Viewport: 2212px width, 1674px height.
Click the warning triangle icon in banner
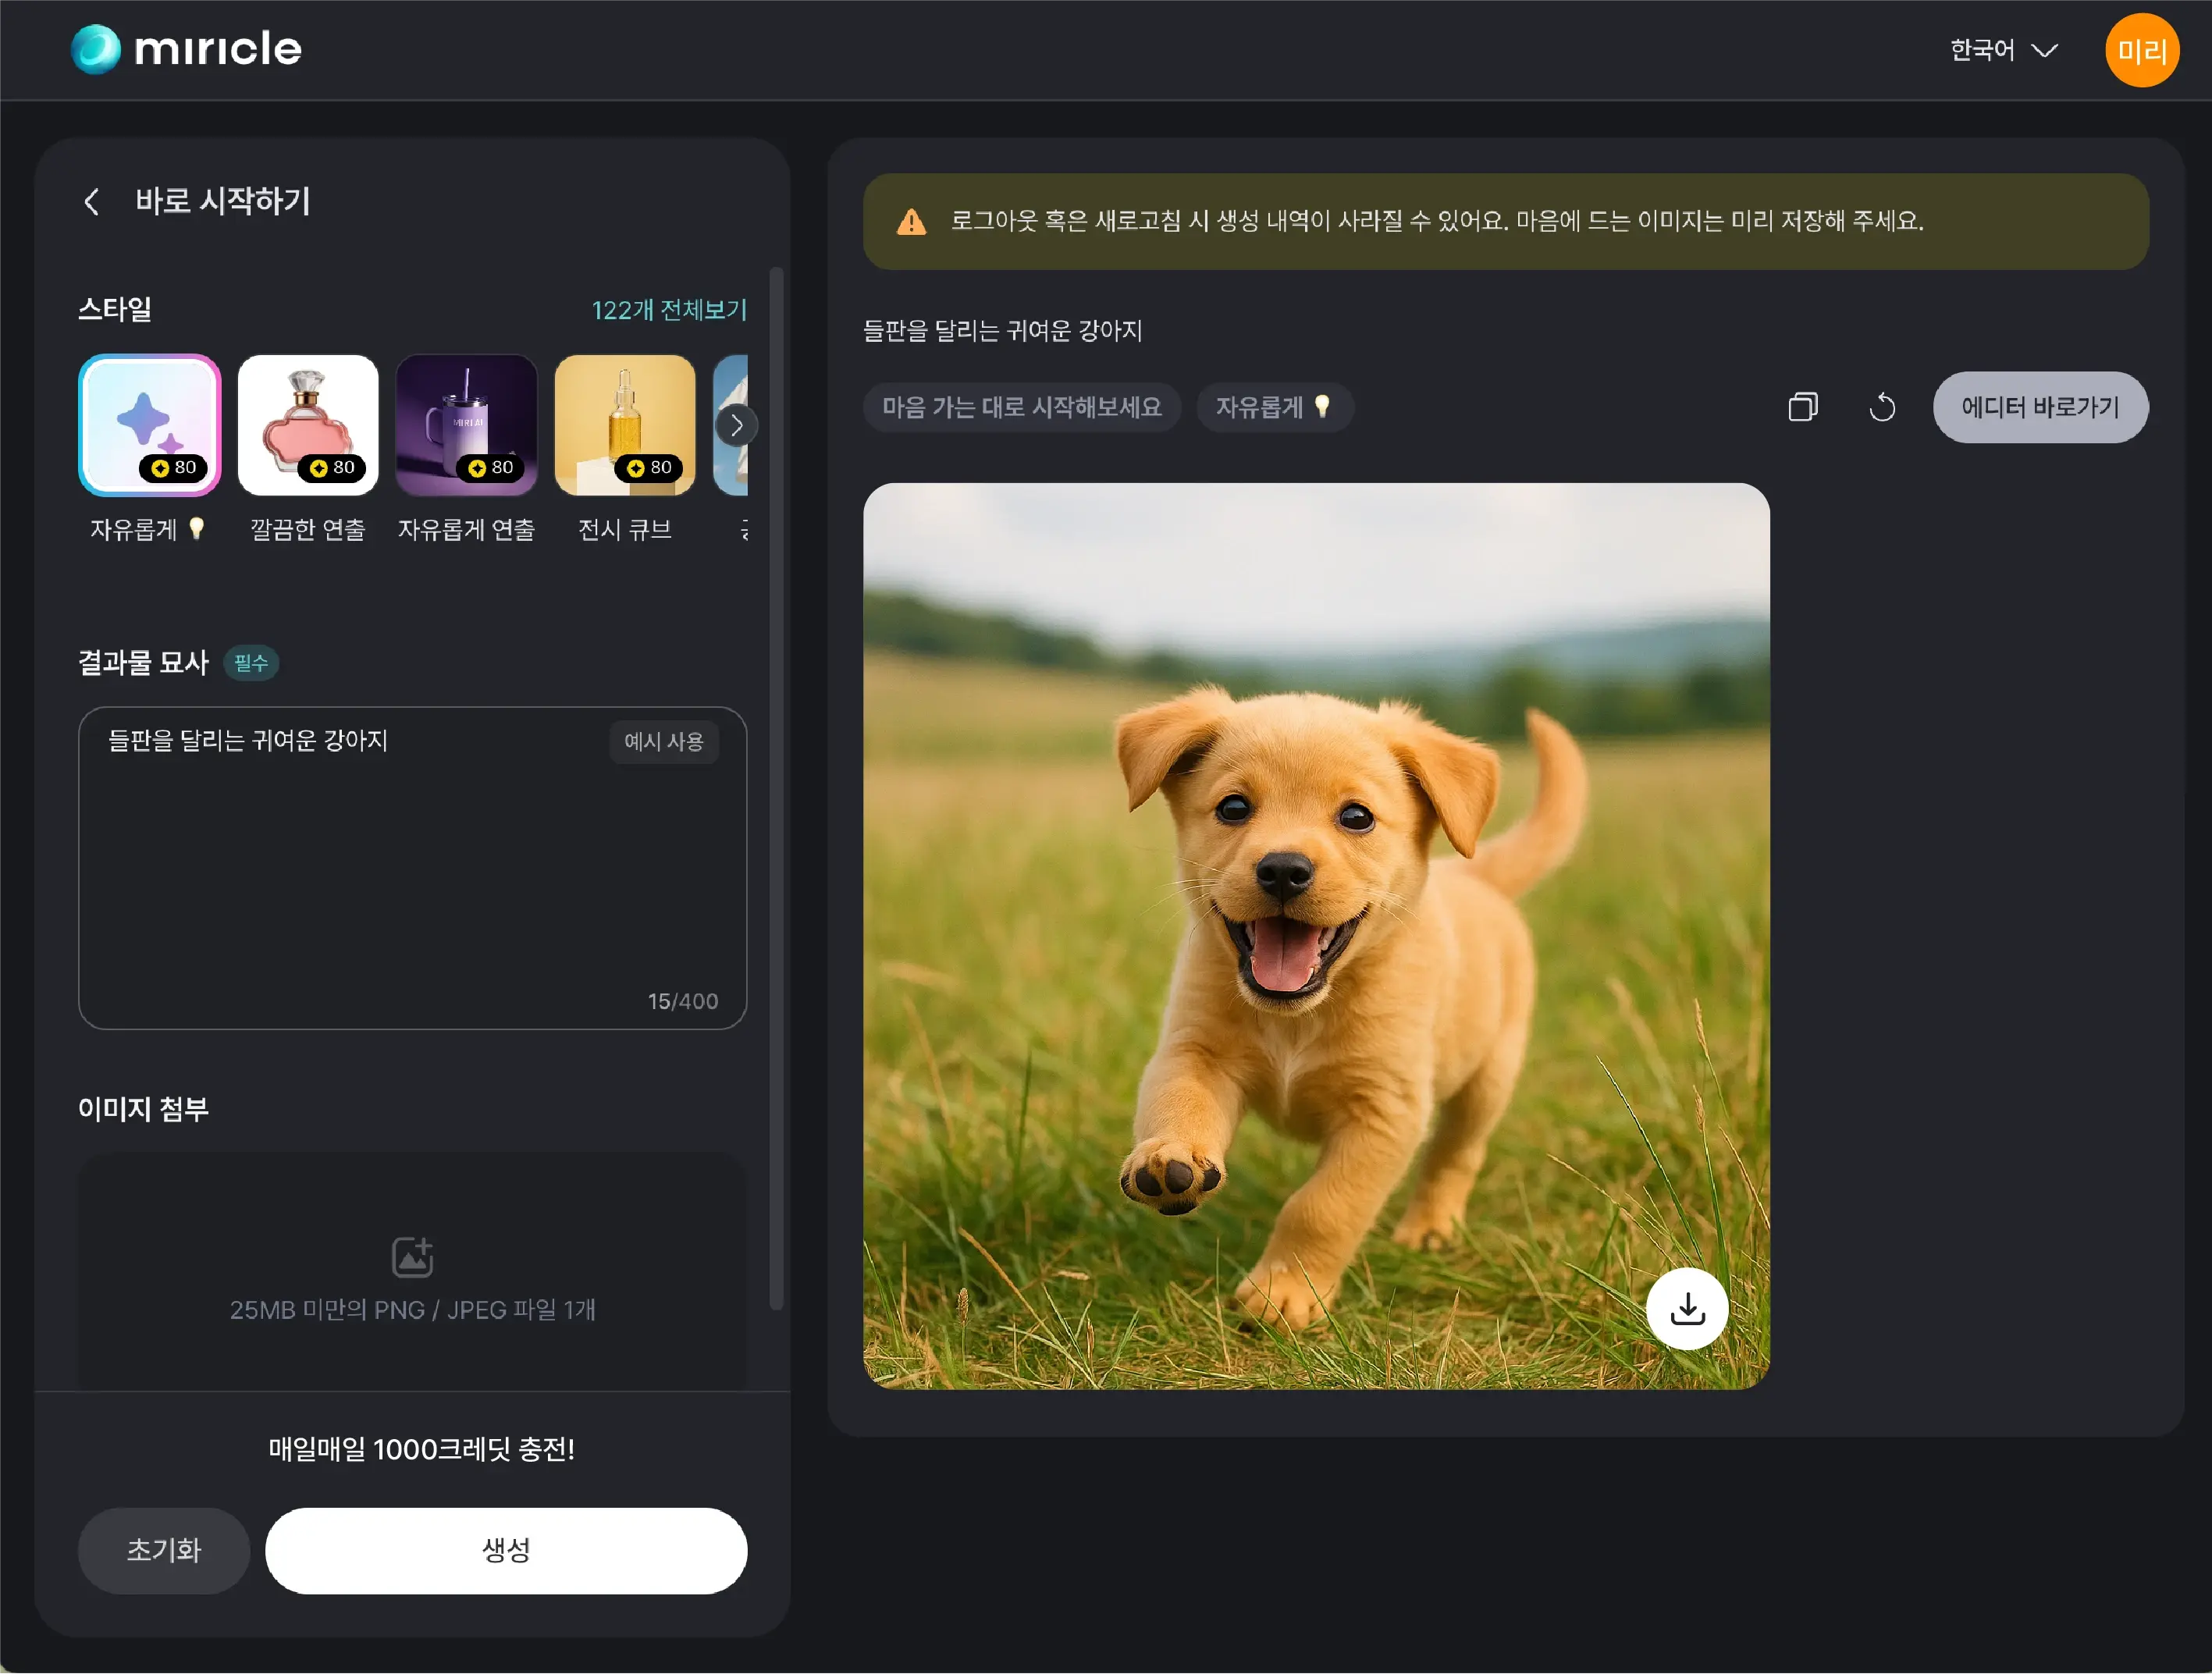point(911,222)
